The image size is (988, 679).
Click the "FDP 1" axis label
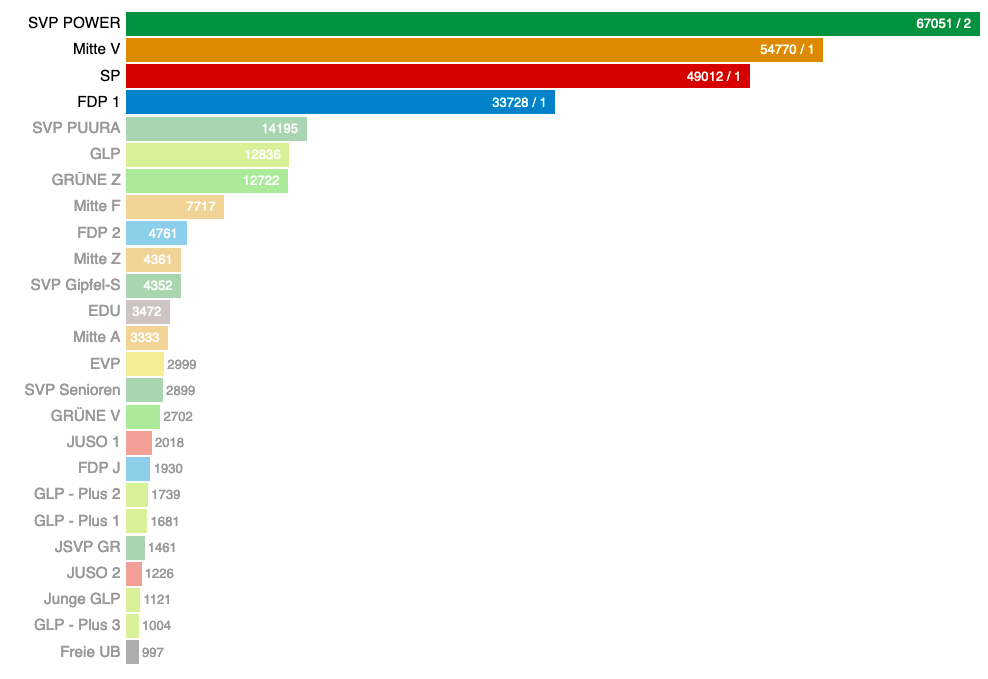(x=98, y=102)
